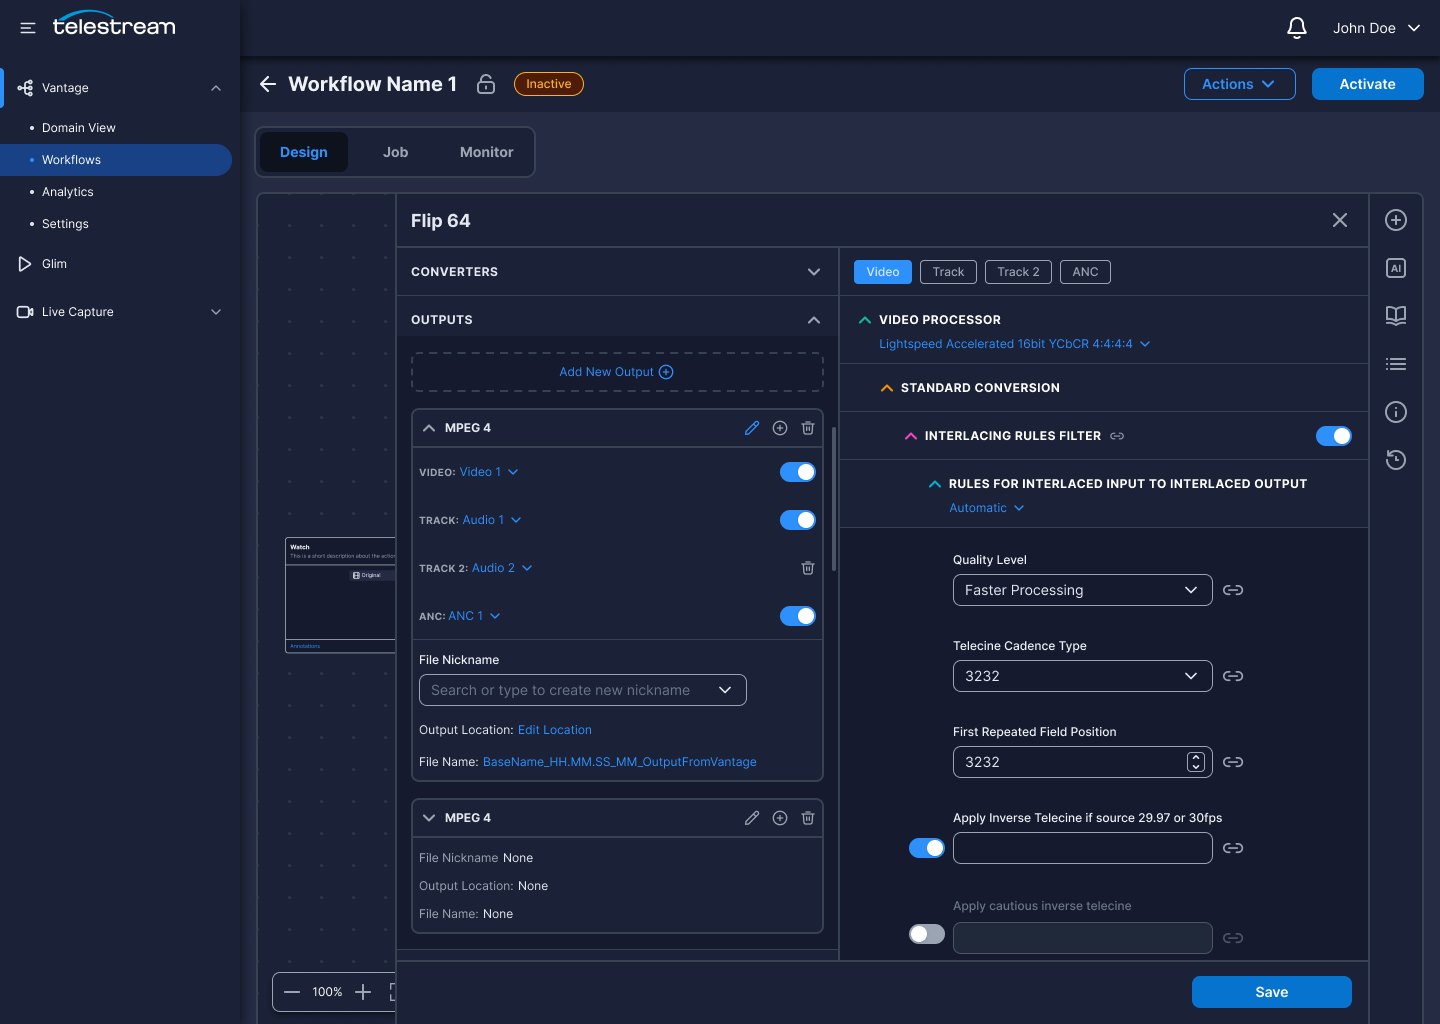The image size is (1440, 1024).
Task: Open the info icon in the right sidebar
Action: [x=1396, y=412]
